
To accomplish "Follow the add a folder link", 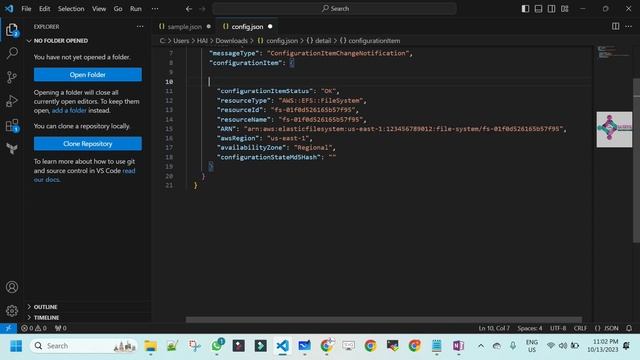I will pos(69,110).
